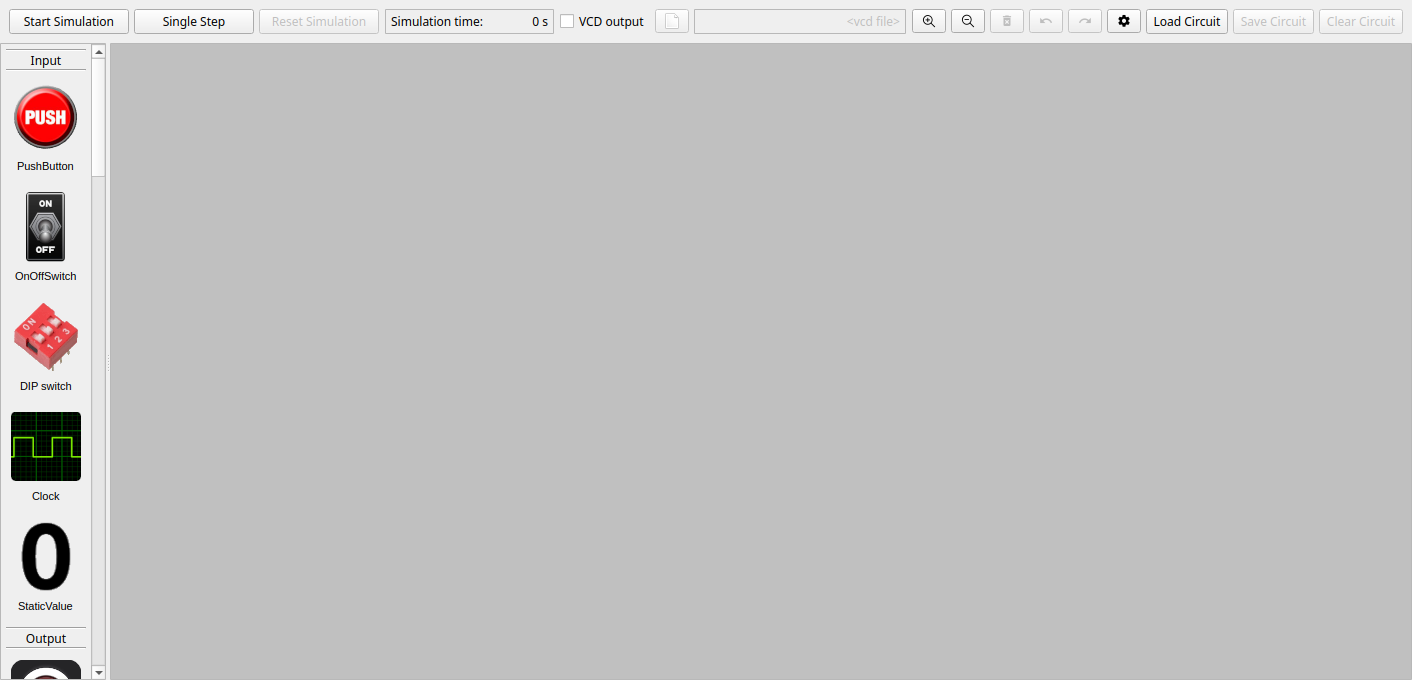Run a Single Step
The height and width of the screenshot is (680, 1412).
click(x=194, y=21)
